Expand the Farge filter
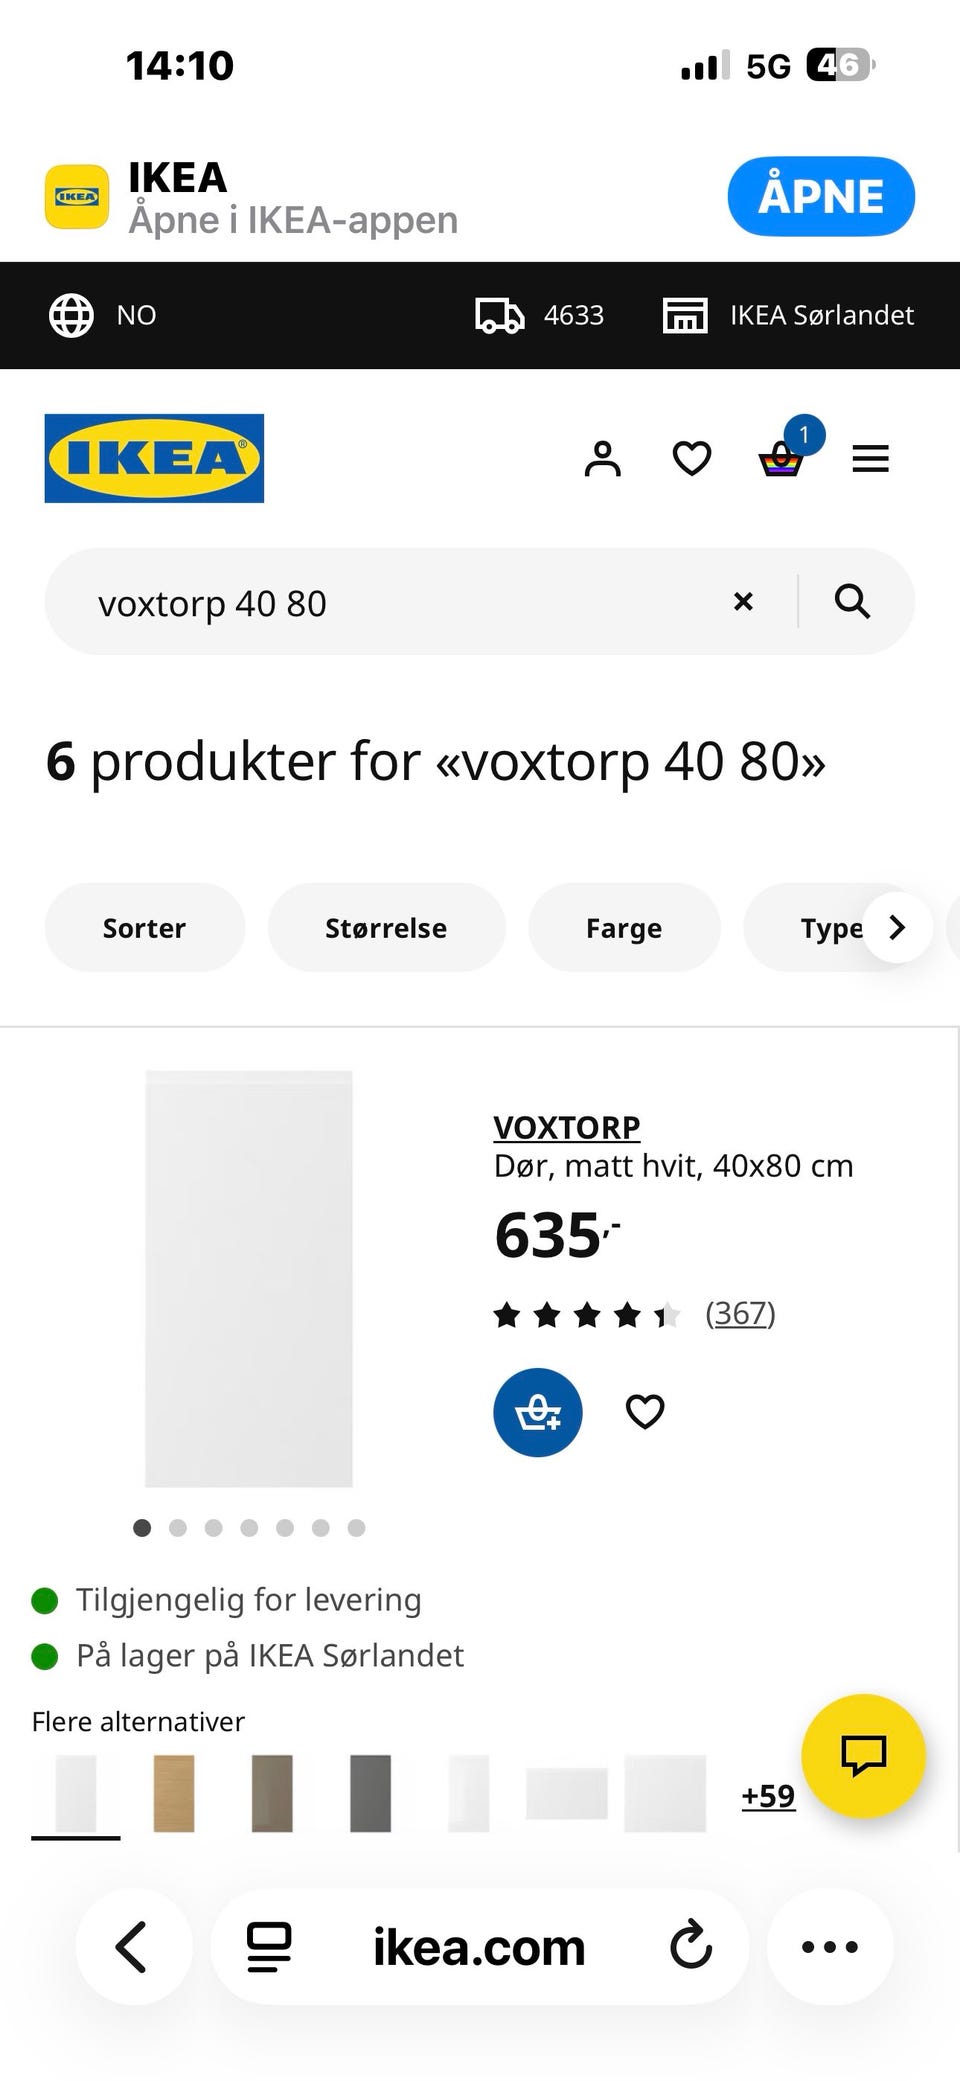960x2081 pixels. pos(624,928)
